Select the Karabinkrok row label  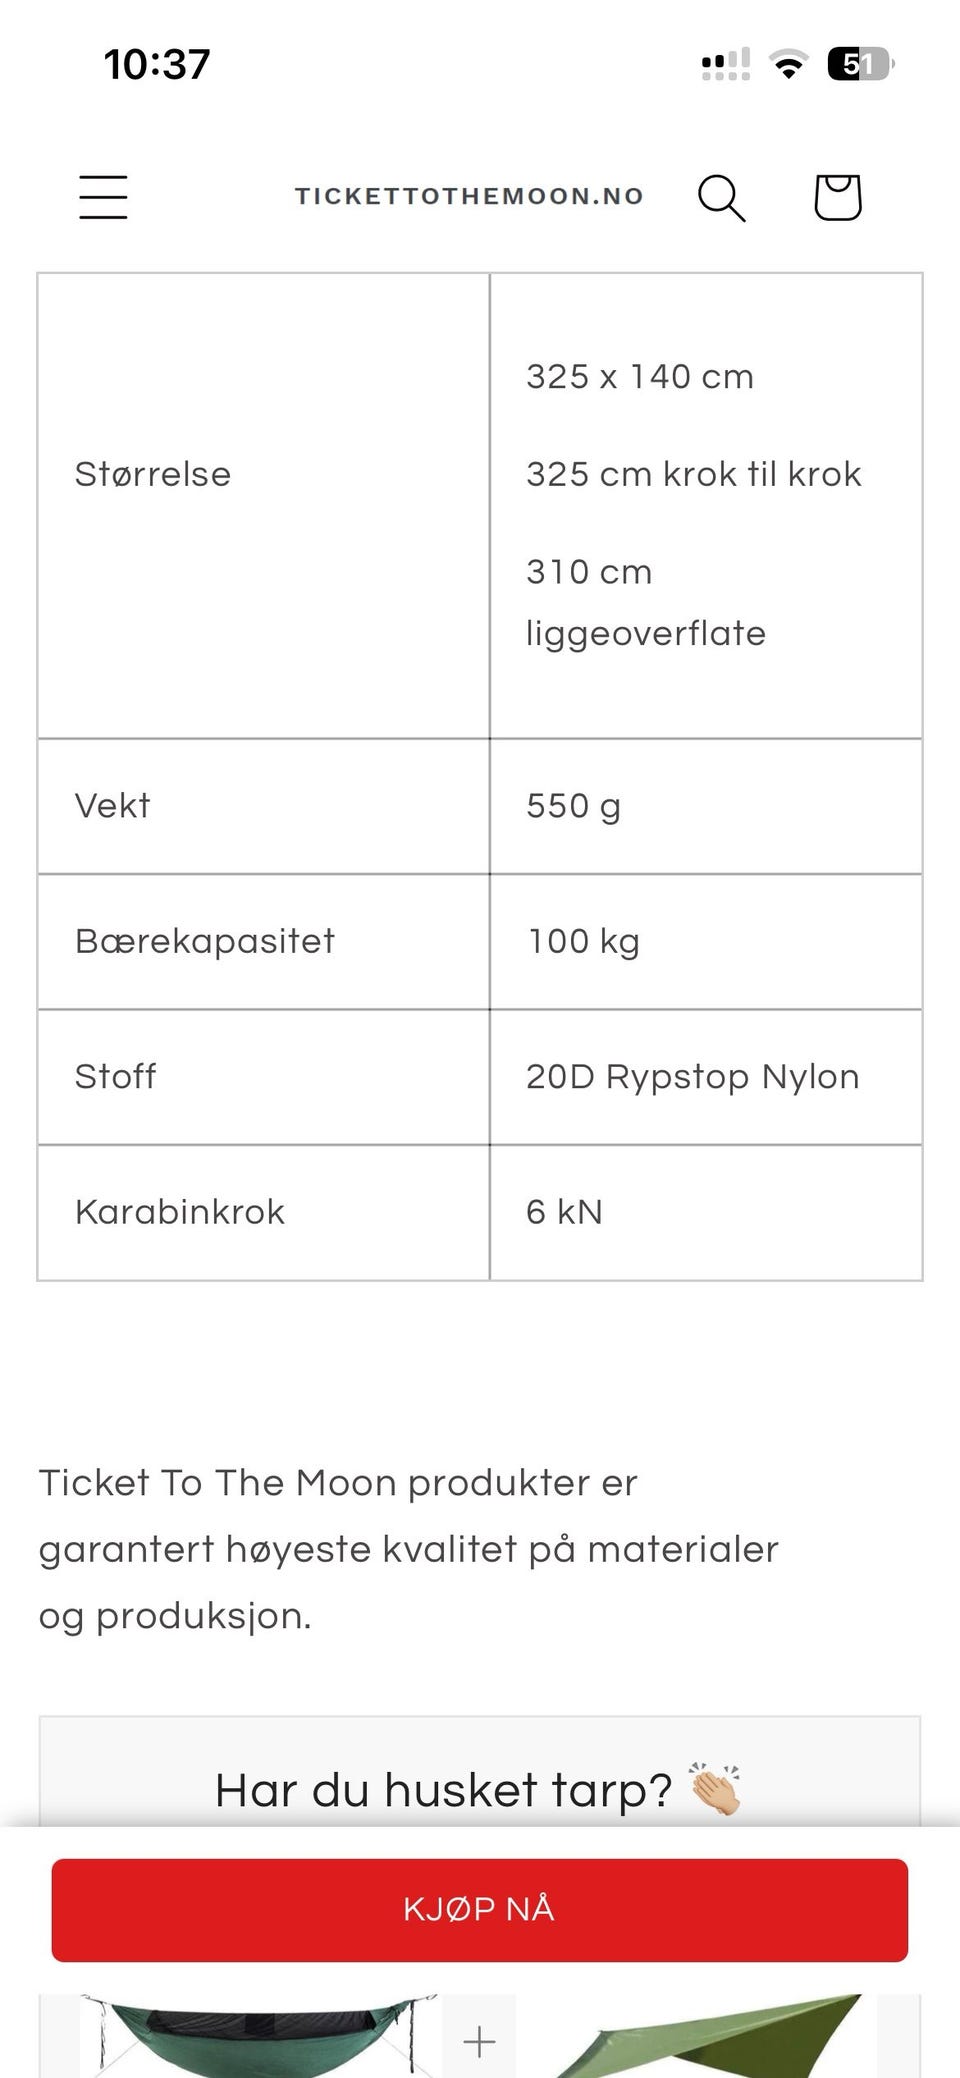click(180, 1212)
